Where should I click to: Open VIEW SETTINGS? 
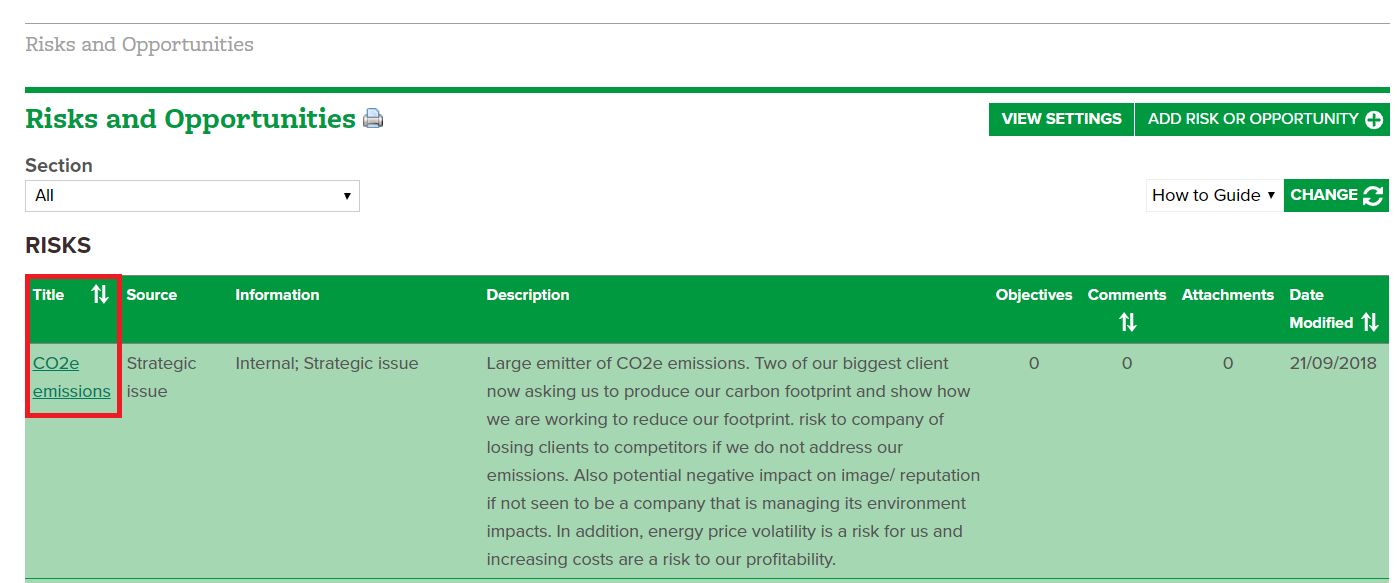coord(1061,119)
